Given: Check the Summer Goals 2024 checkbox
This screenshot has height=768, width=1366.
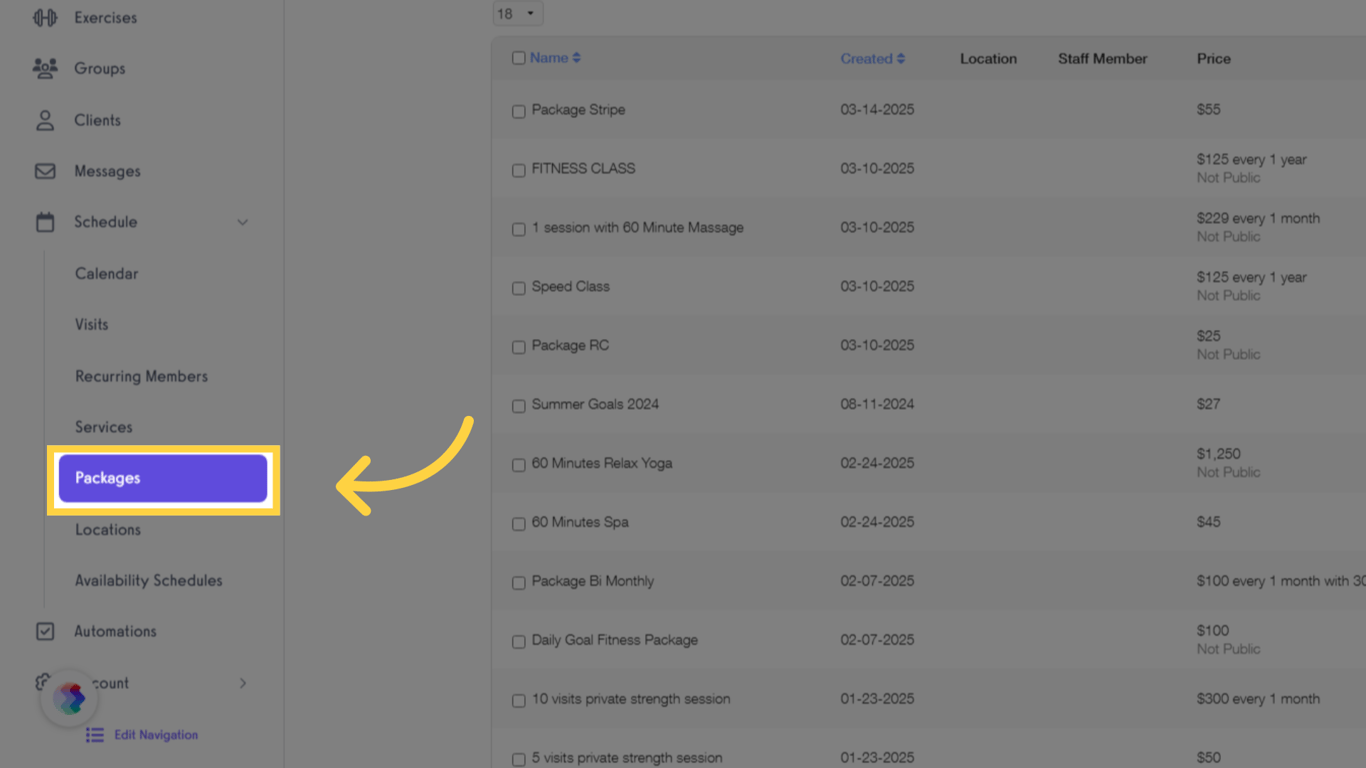Looking at the screenshot, I should [x=518, y=406].
